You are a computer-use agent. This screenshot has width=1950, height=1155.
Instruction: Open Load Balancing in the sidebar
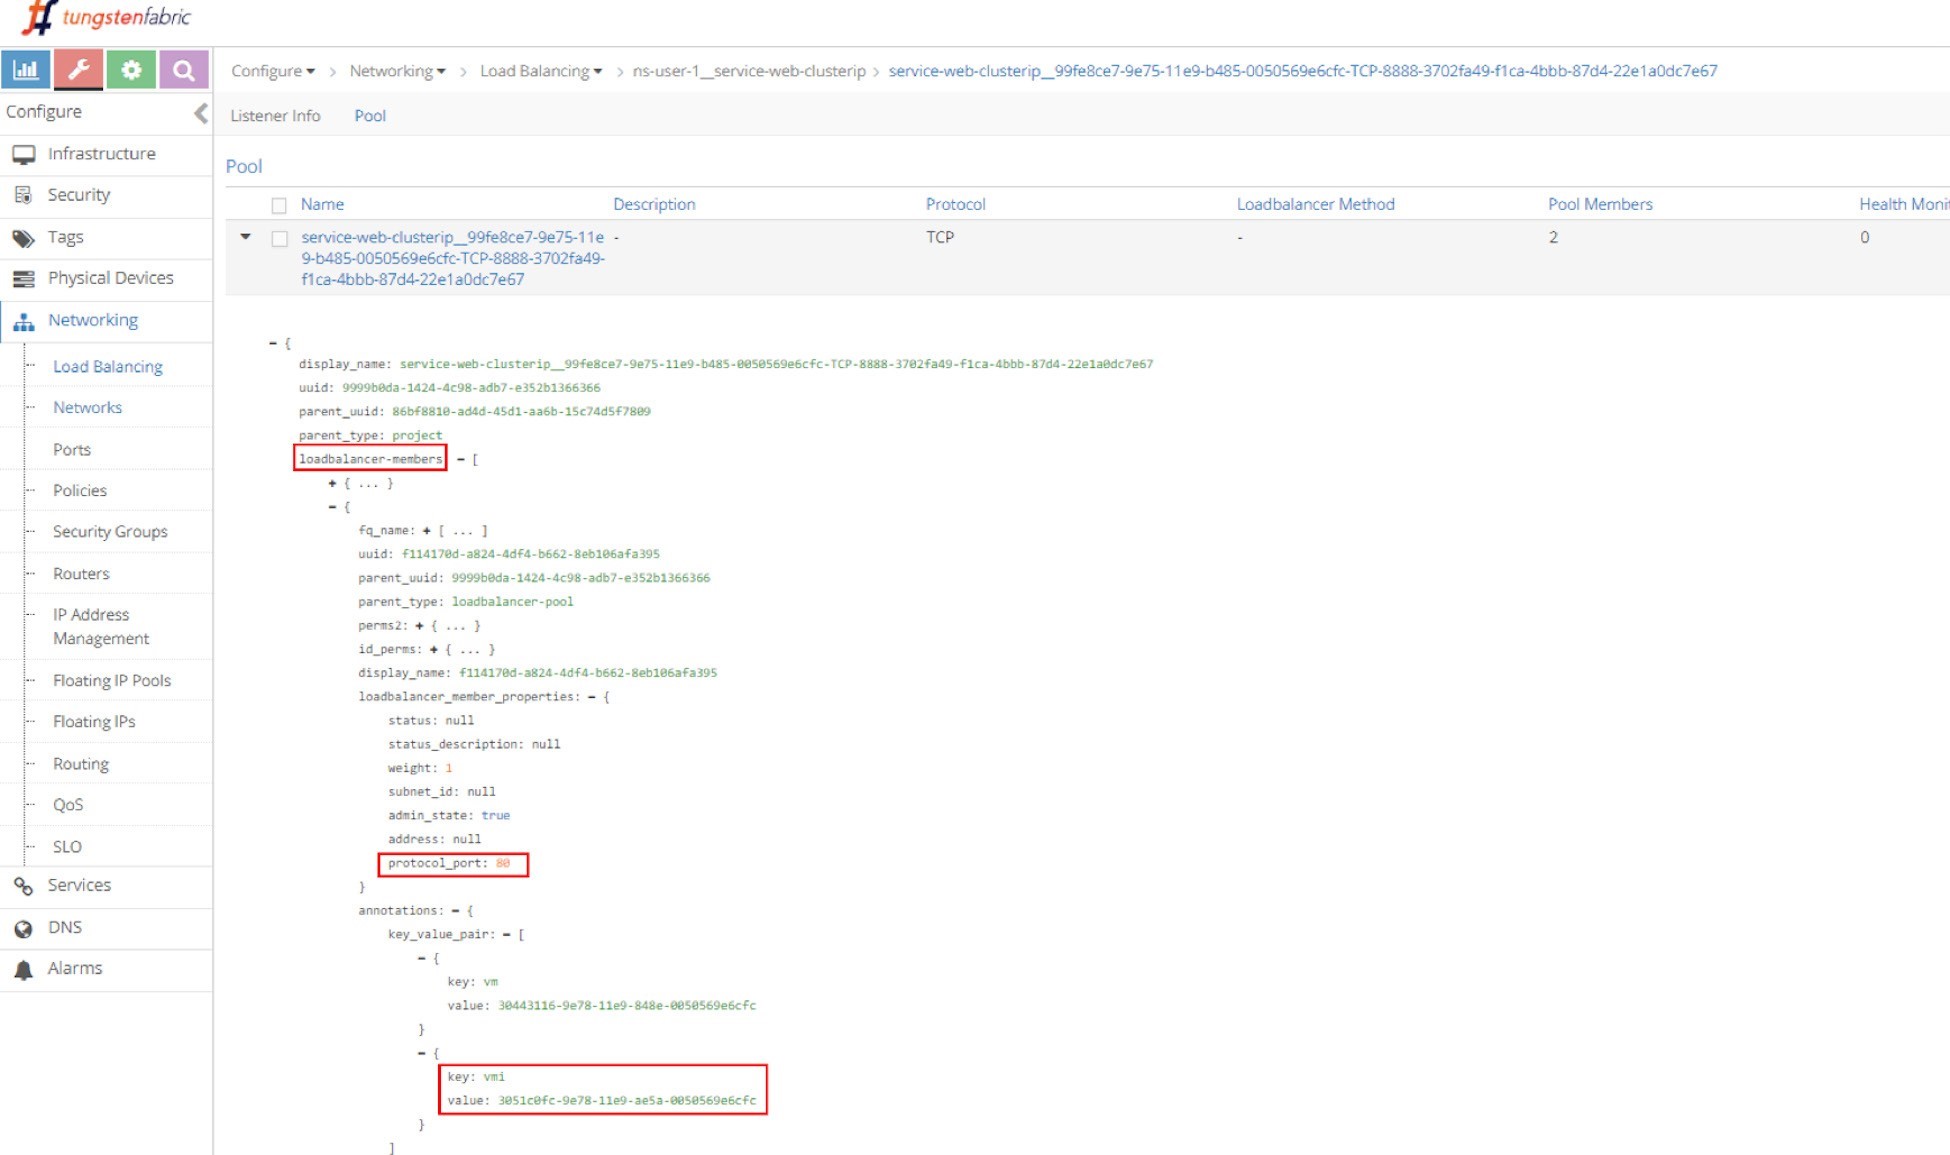(x=108, y=367)
